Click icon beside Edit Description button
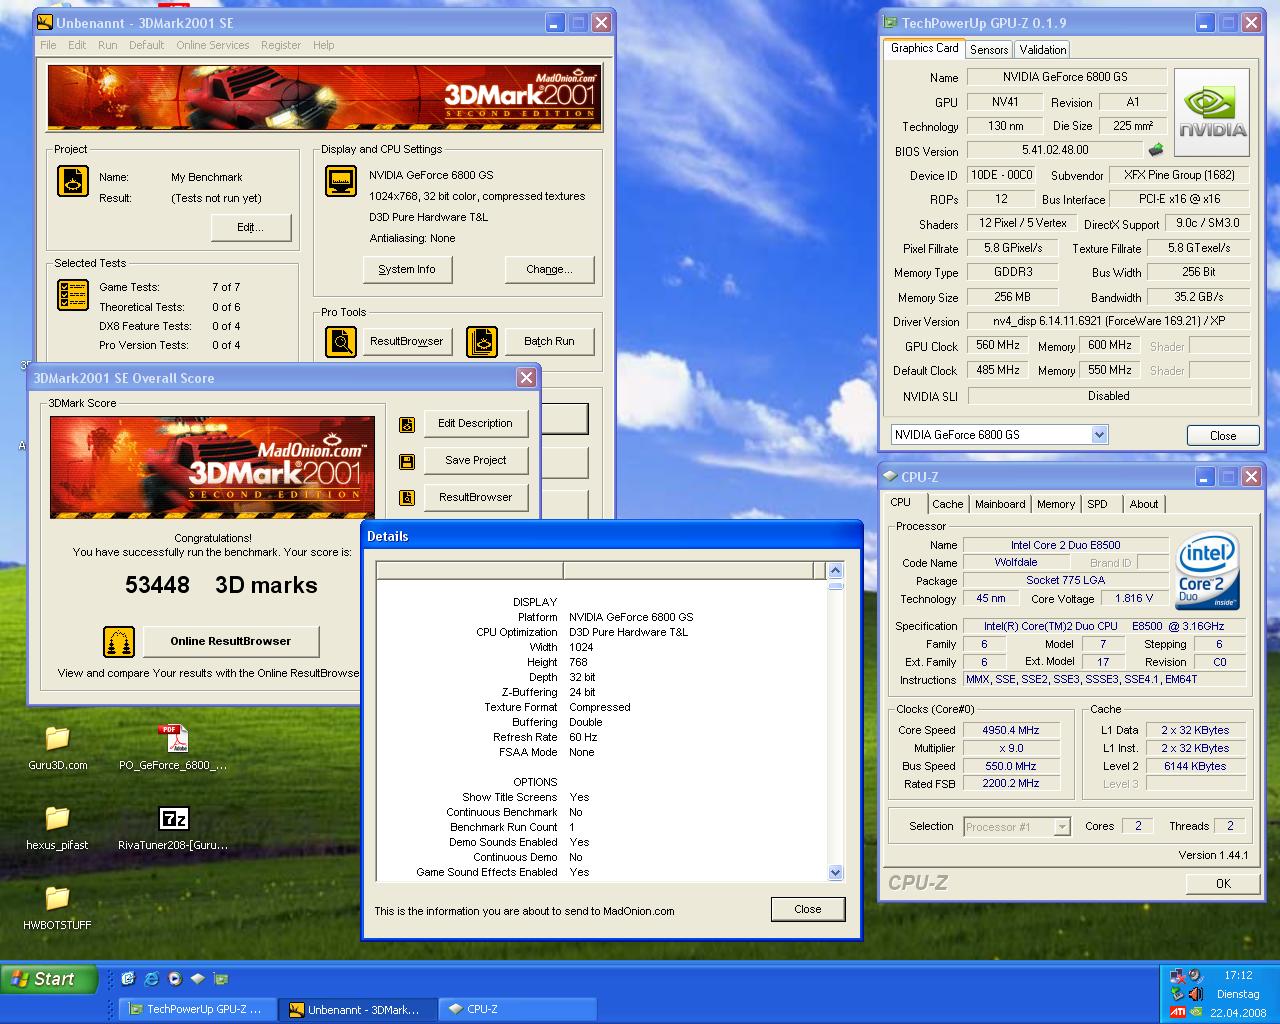The height and width of the screenshot is (1024, 1280). click(407, 424)
